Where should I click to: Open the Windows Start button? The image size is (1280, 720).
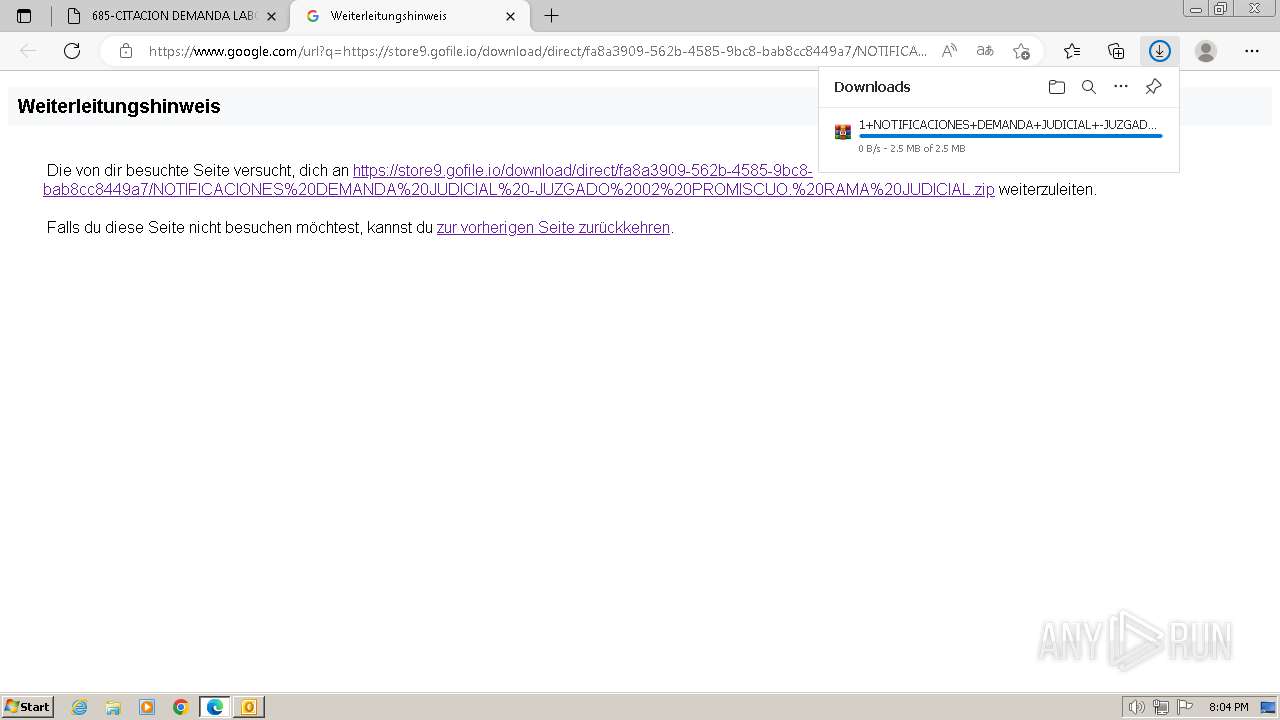(28, 706)
